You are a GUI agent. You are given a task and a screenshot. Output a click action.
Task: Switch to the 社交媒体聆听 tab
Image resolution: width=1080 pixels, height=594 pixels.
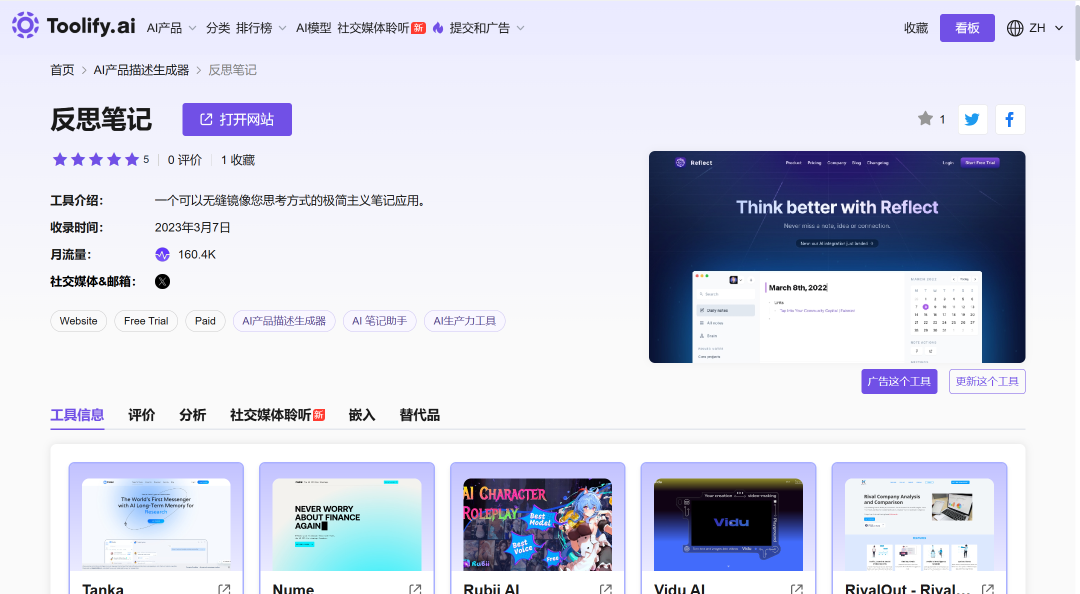(278, 415)
